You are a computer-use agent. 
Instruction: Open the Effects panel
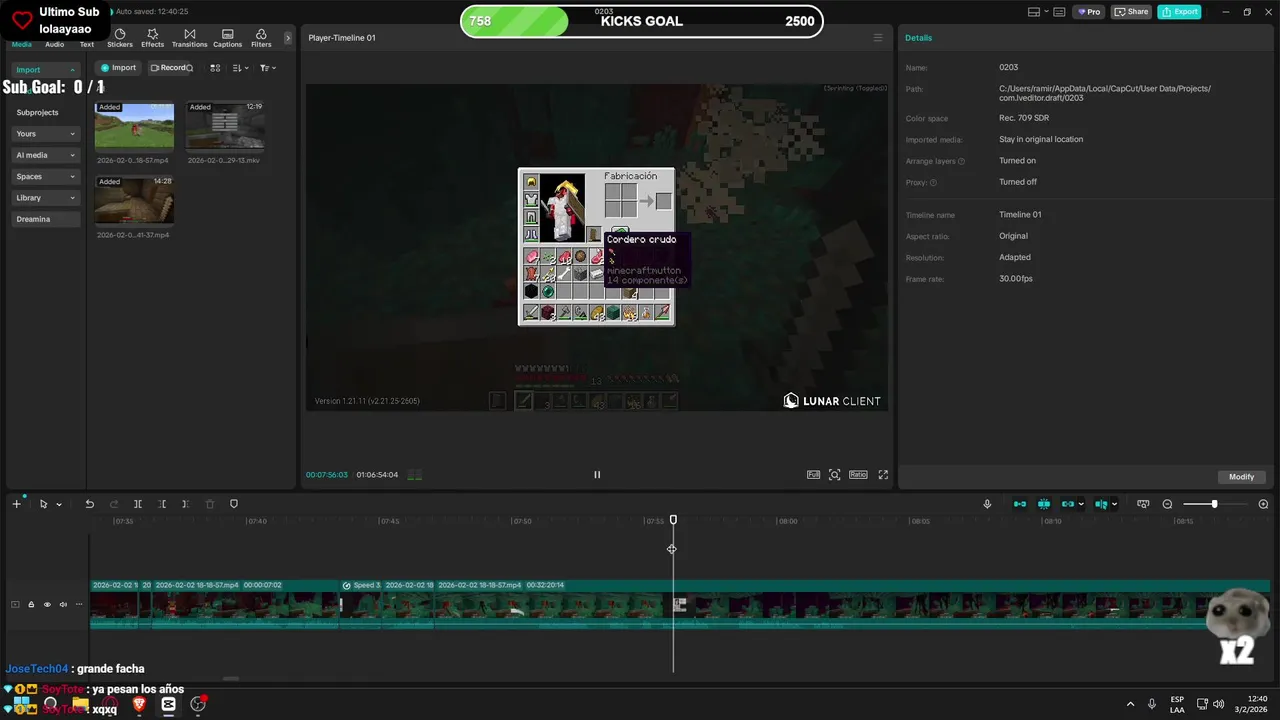[x=152, y=38]
